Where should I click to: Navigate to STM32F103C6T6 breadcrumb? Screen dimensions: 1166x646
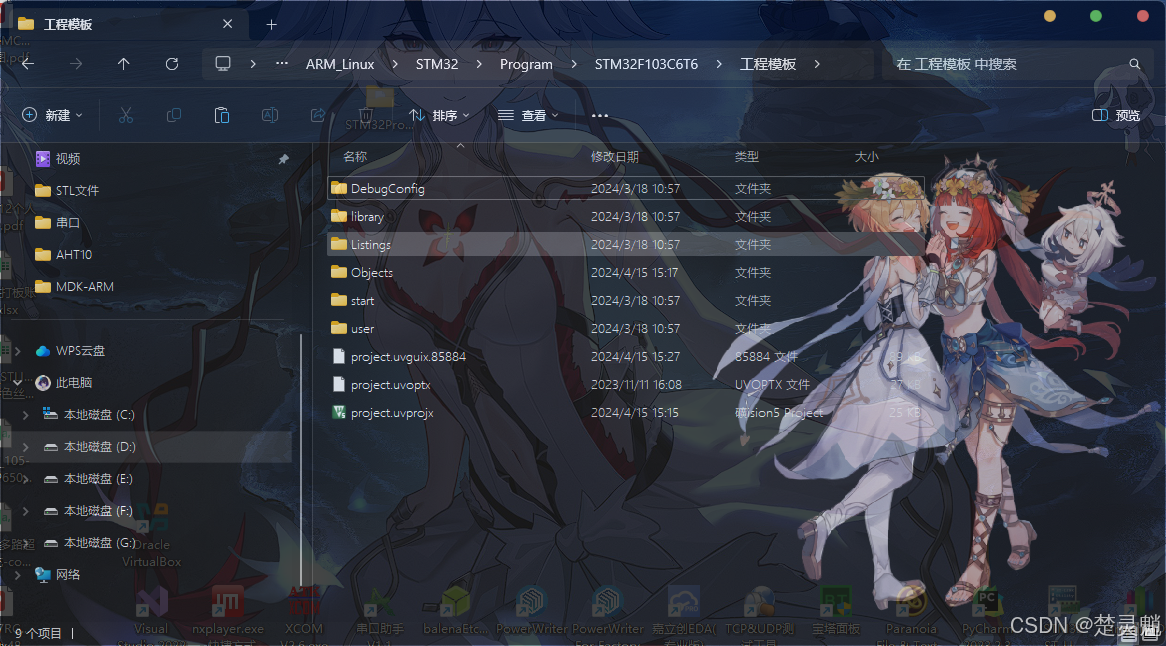(x=646, y=64)
